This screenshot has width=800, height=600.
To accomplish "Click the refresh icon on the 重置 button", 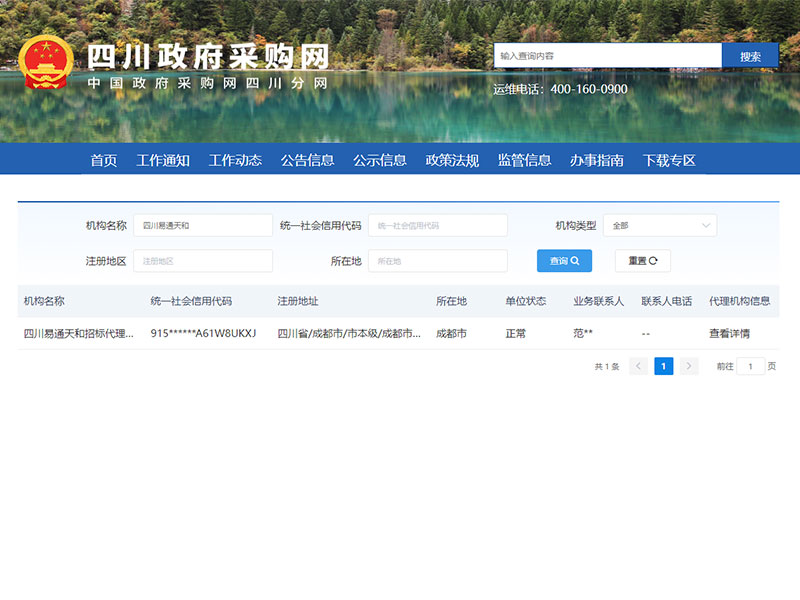I will click(x=655, y=260).
